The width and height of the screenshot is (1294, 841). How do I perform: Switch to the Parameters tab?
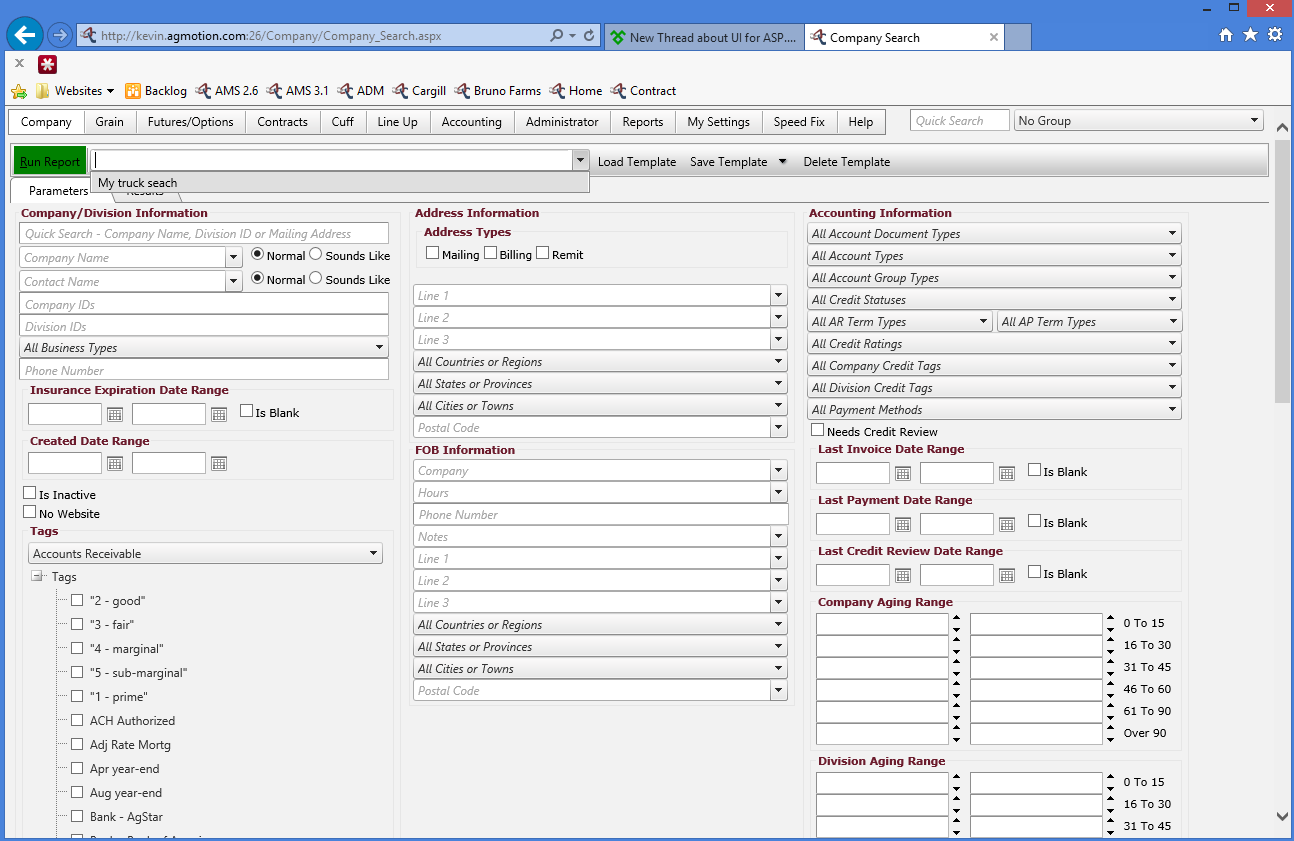[58, 191]
